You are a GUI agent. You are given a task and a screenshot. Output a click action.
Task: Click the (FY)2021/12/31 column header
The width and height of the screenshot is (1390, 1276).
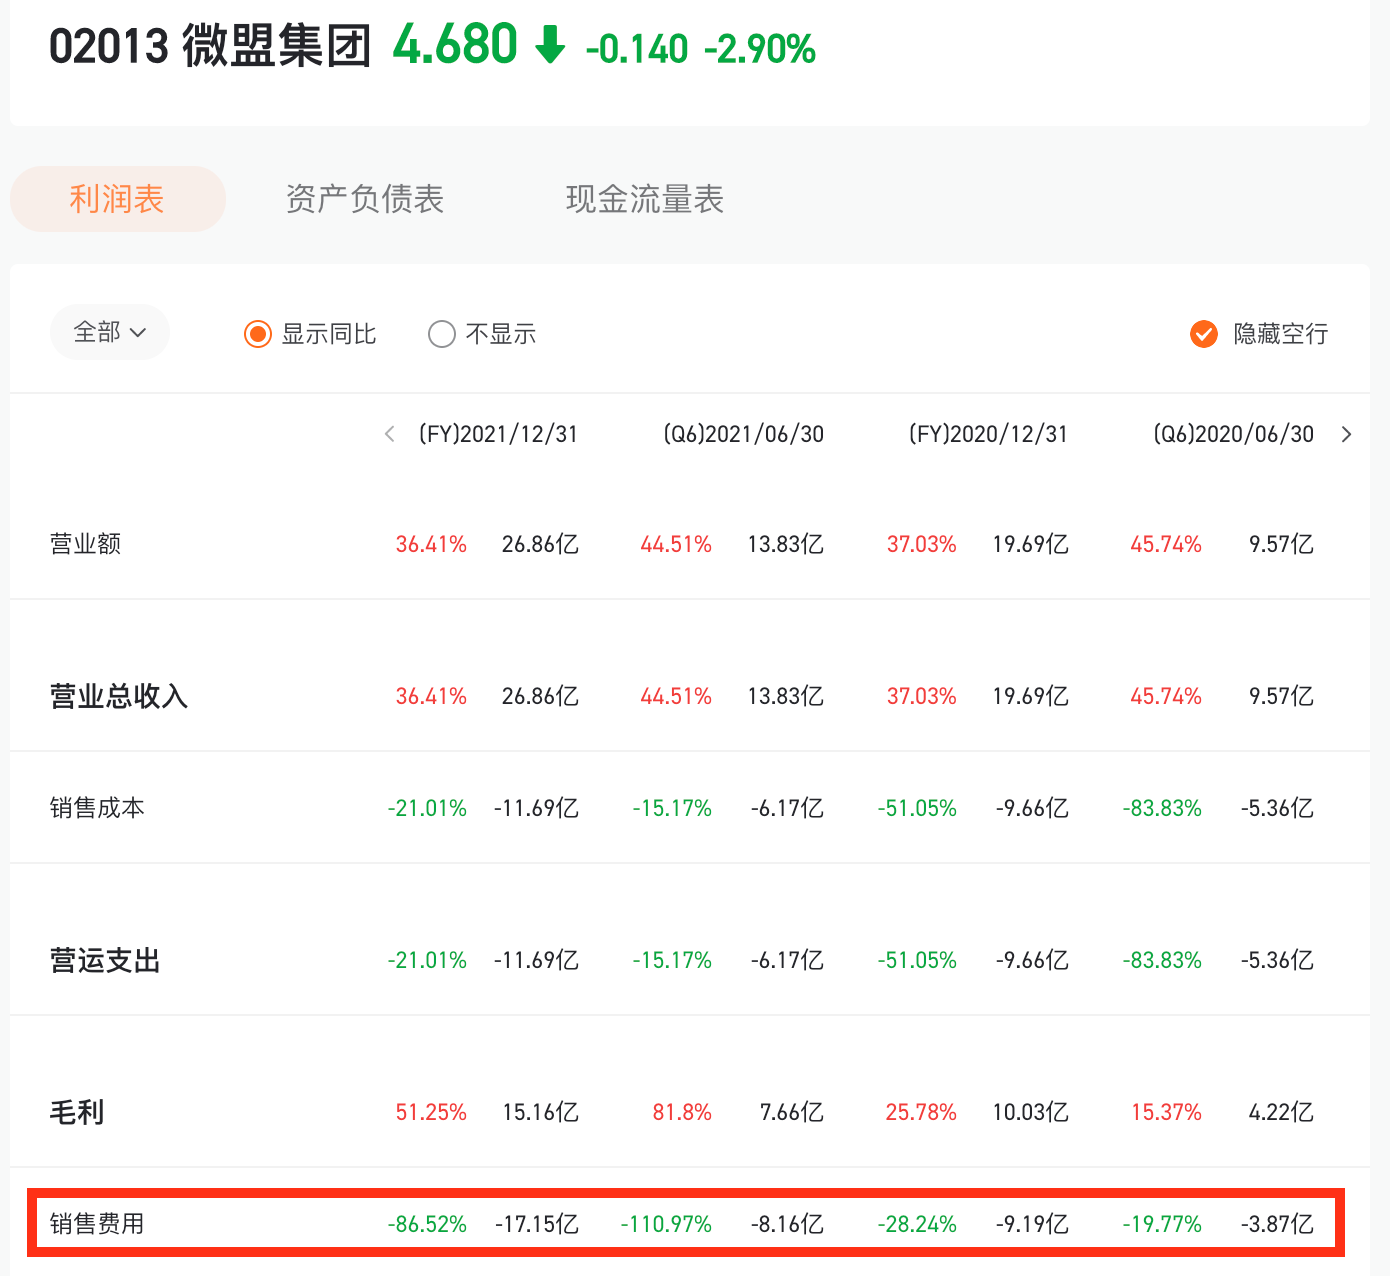pyautogui.click(x=498, y=434)
